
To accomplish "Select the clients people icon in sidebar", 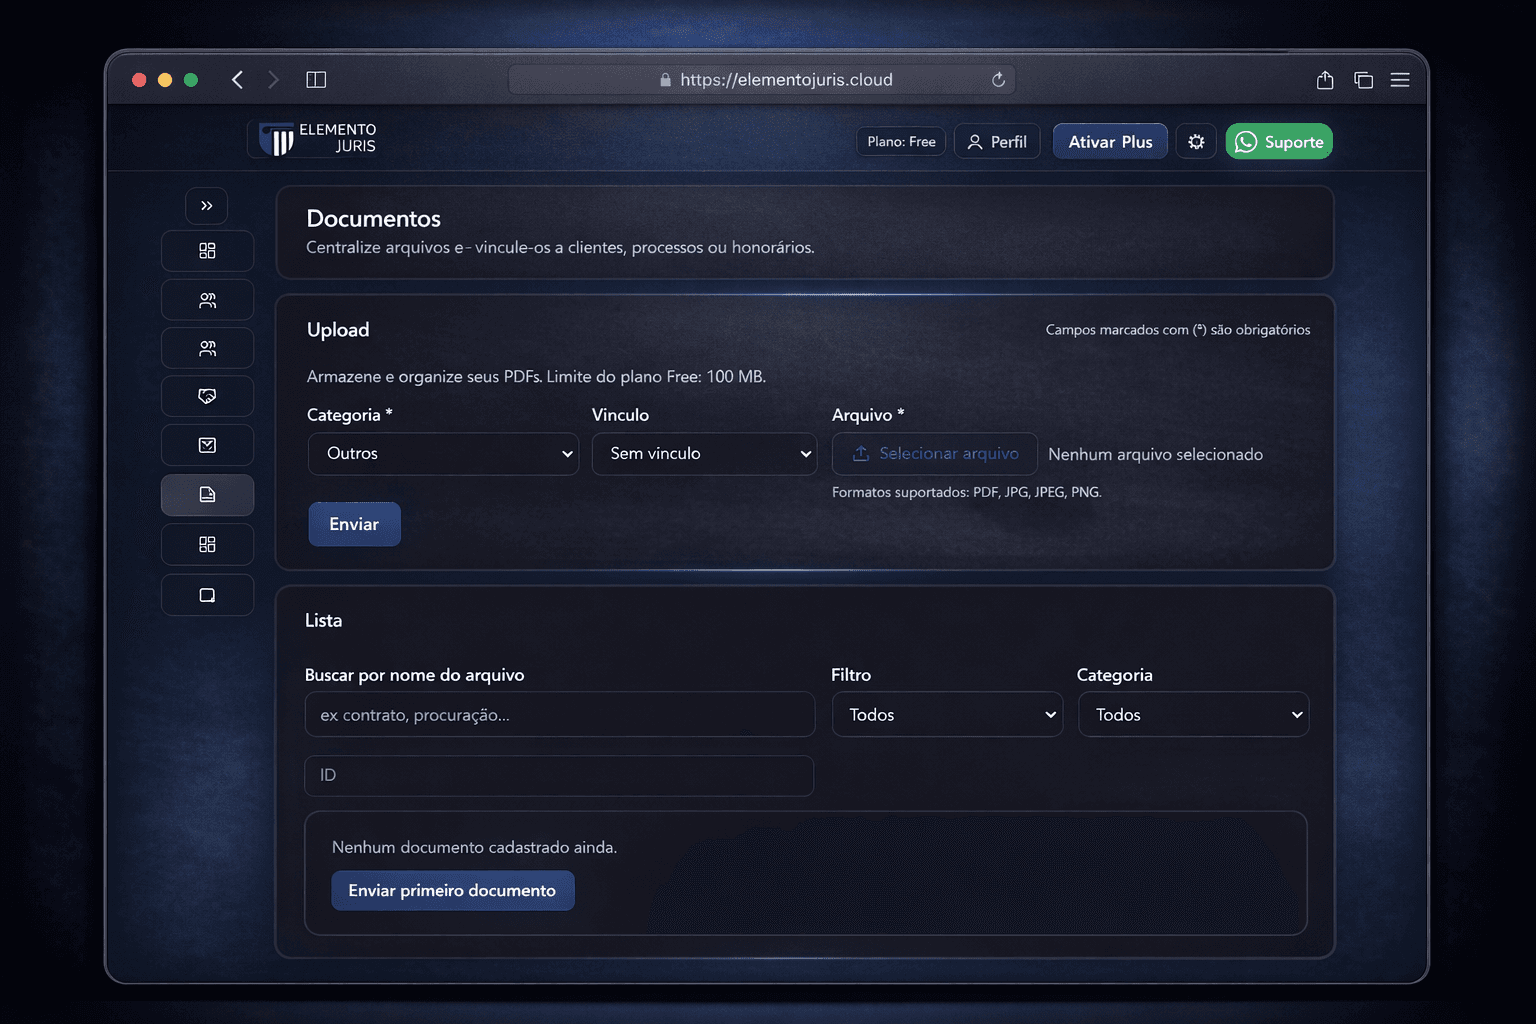I will point(207,299).
